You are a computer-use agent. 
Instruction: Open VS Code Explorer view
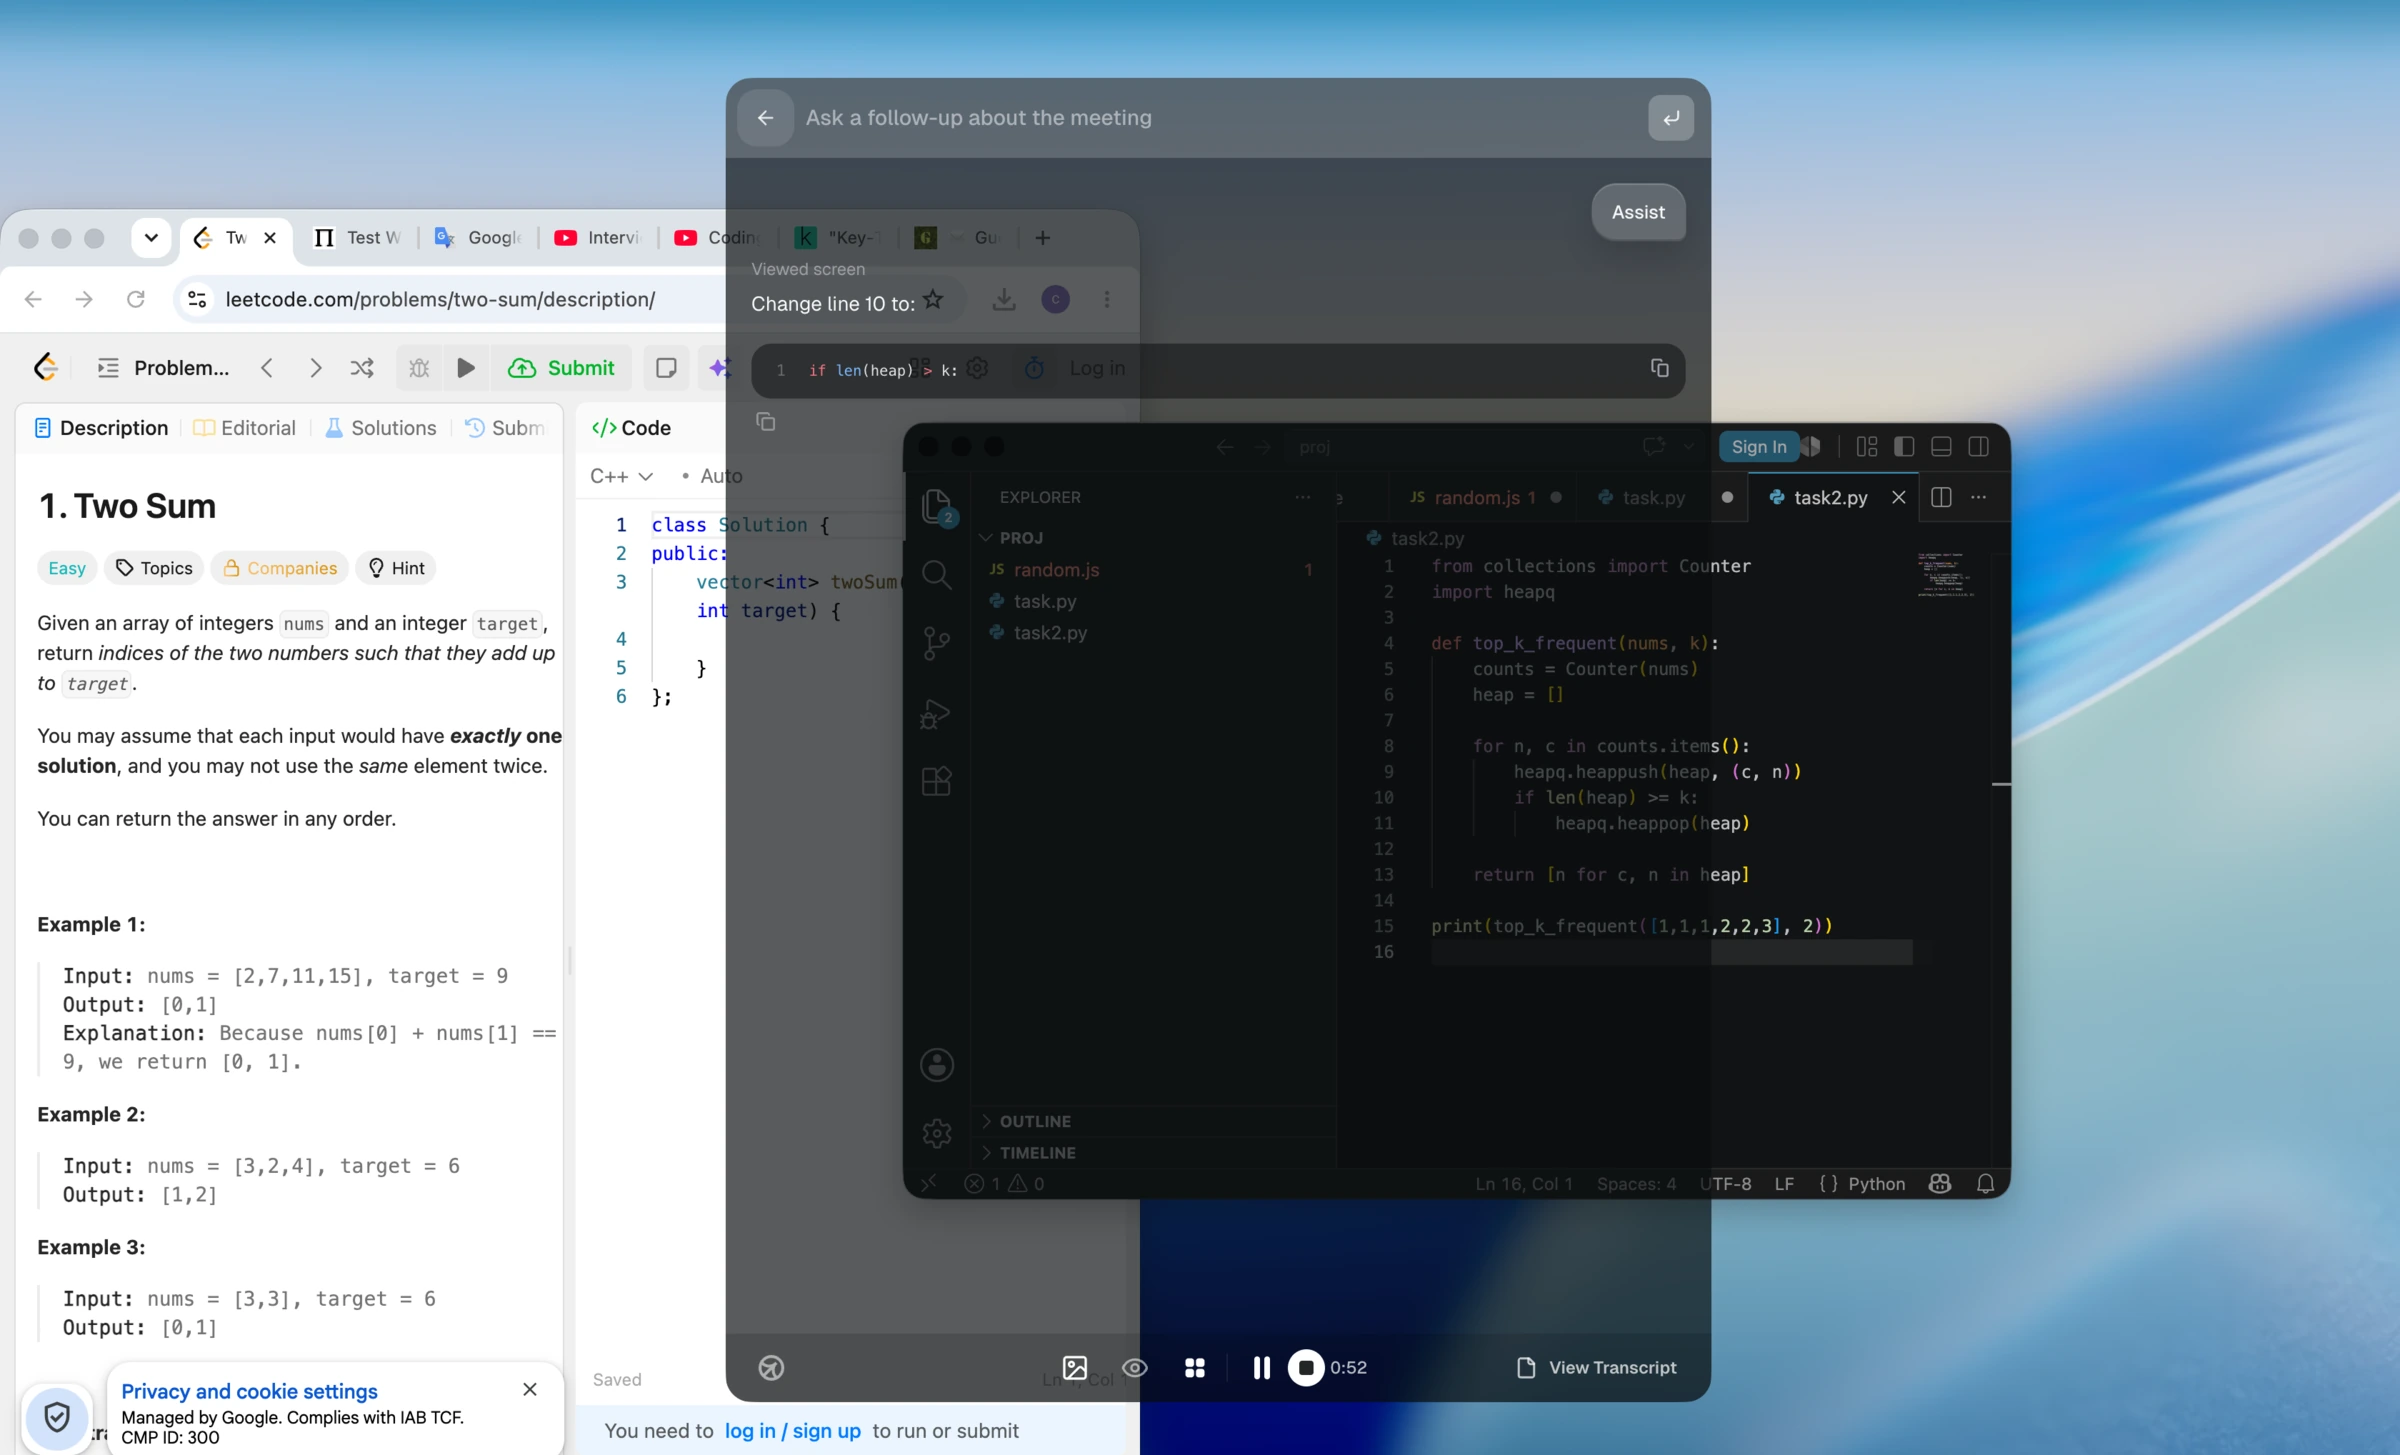point(936,506)
